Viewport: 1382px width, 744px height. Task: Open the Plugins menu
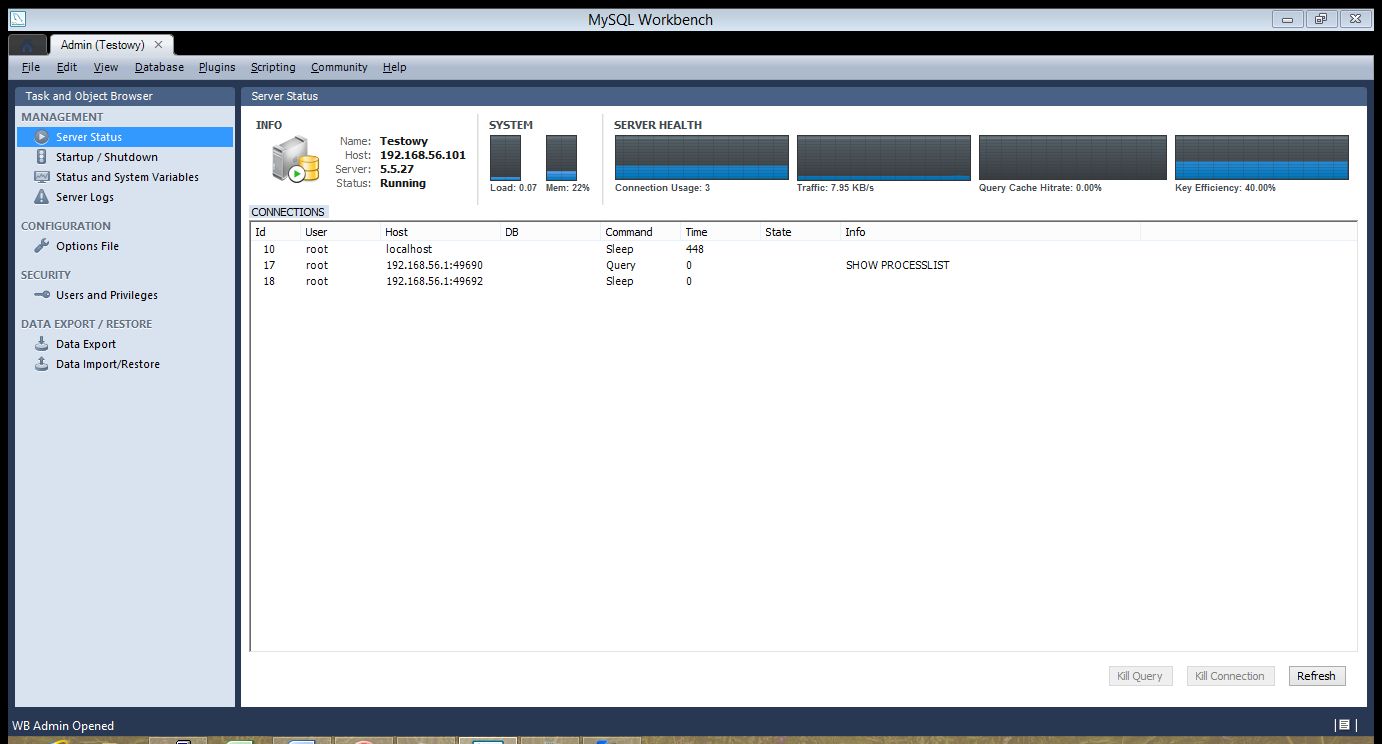217,67
